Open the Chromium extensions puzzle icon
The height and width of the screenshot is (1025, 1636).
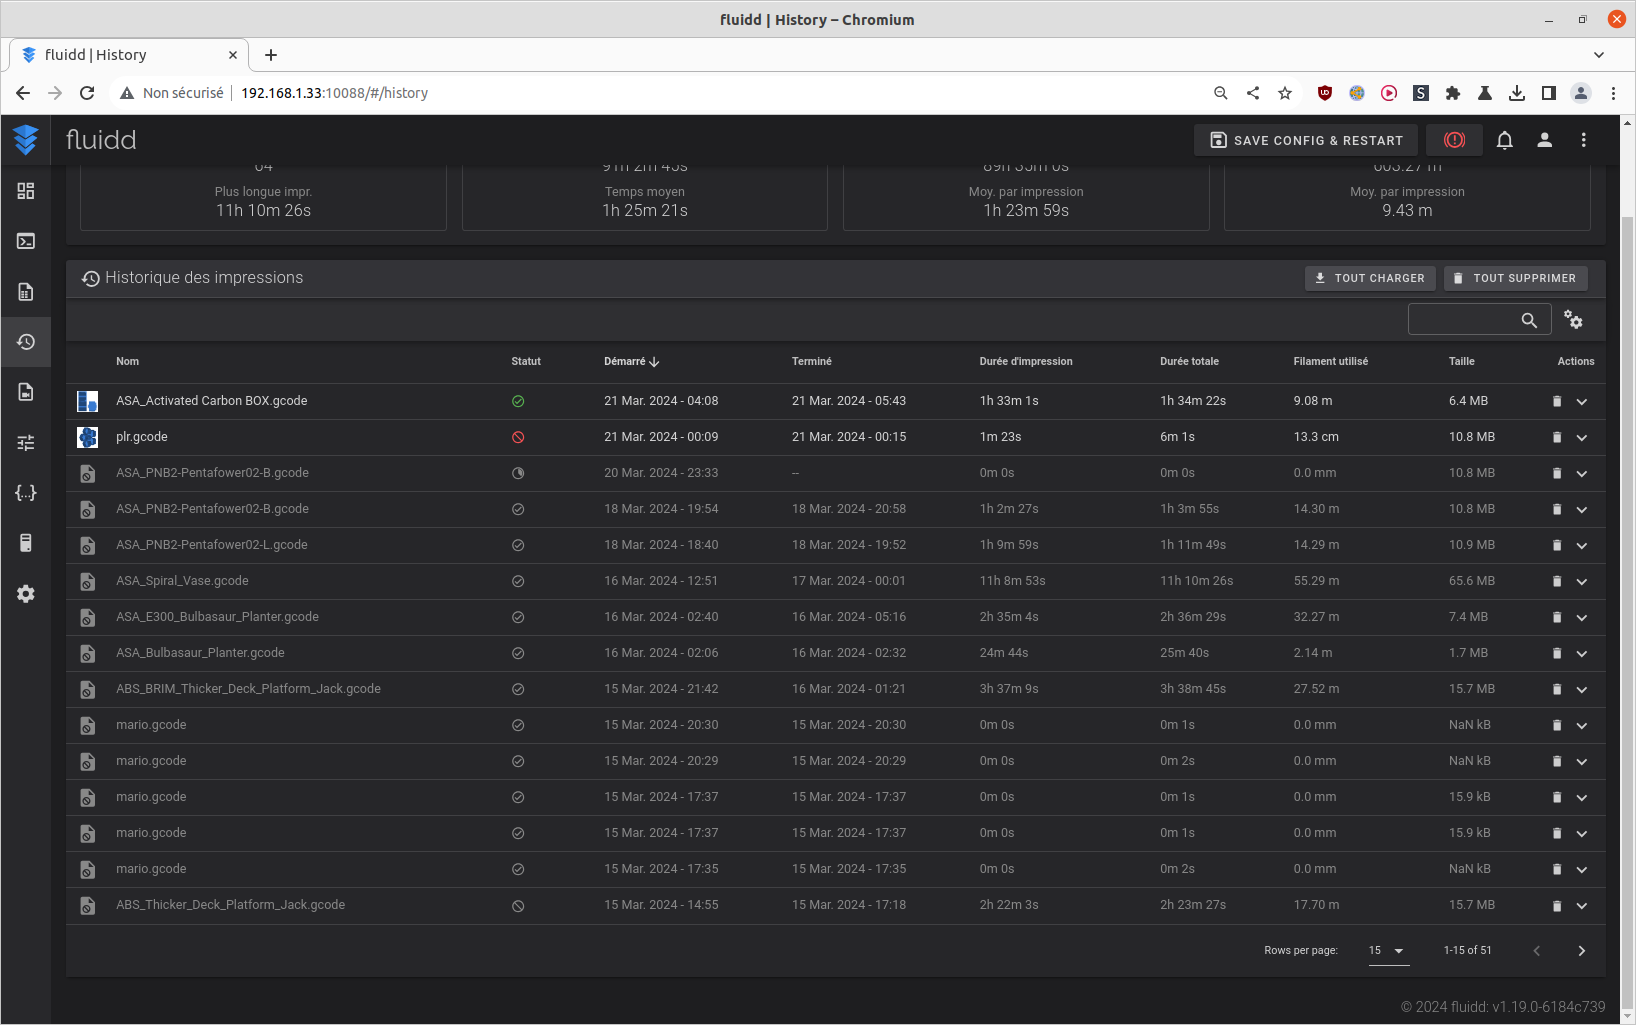[x=1453, y=93]
